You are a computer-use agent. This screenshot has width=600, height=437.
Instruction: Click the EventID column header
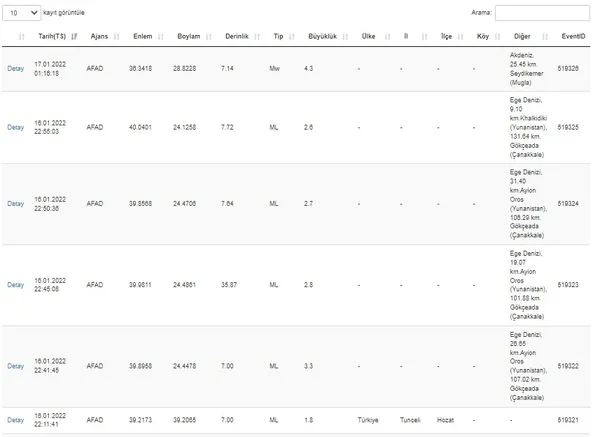point(572,37)
